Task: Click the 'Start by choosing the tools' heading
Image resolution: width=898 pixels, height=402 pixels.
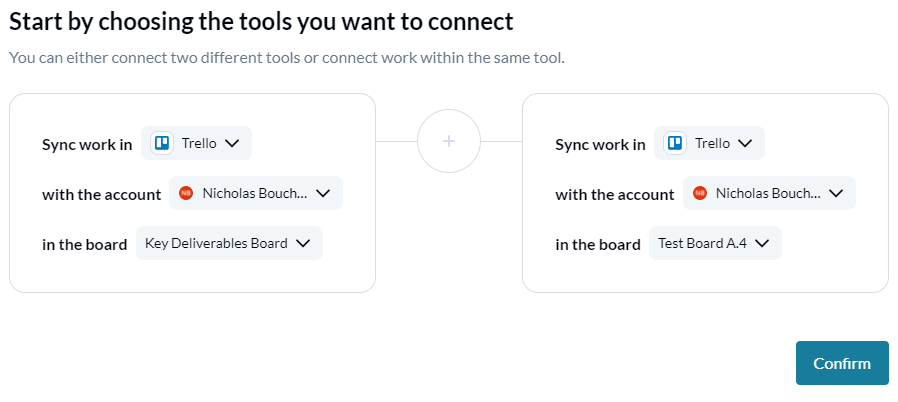Action: [x=261, y=22]
